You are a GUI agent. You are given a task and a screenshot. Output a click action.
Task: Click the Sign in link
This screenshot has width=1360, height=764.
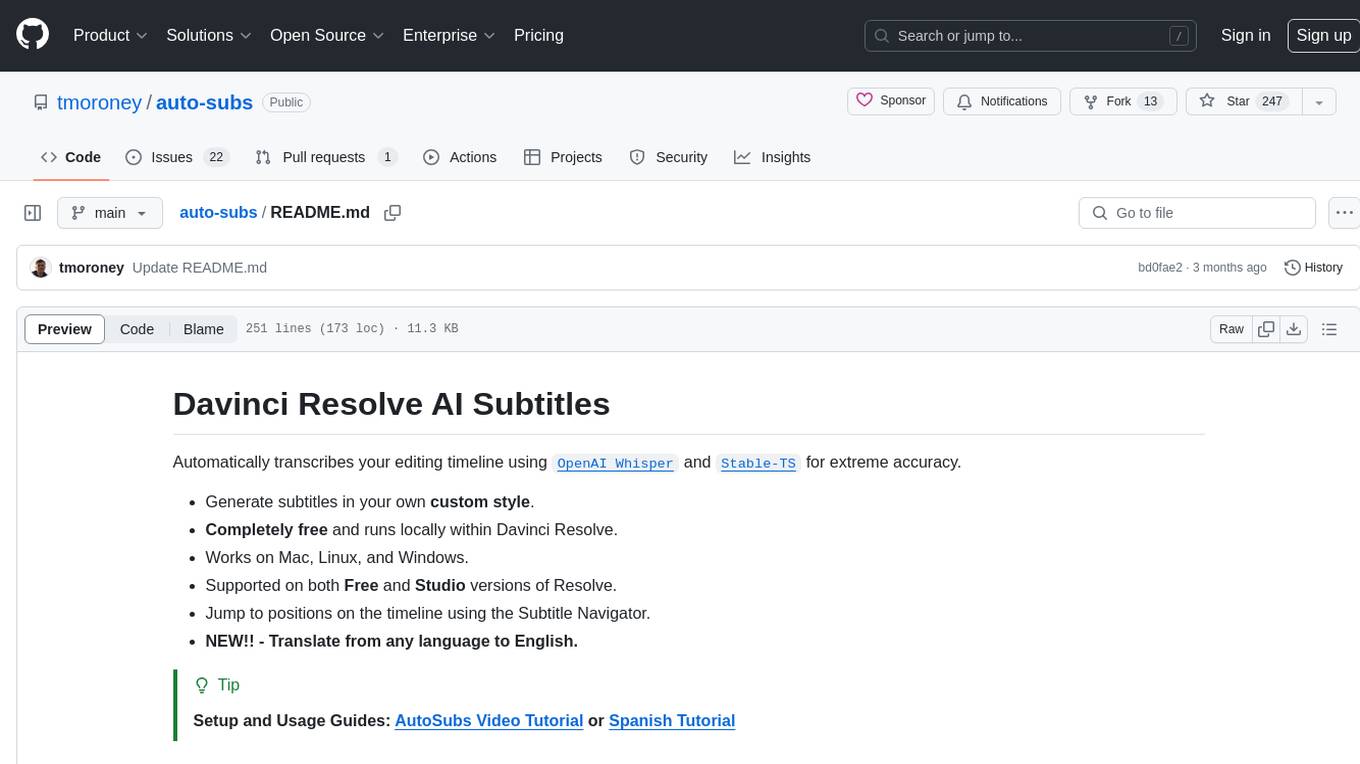click(1245, 35)
